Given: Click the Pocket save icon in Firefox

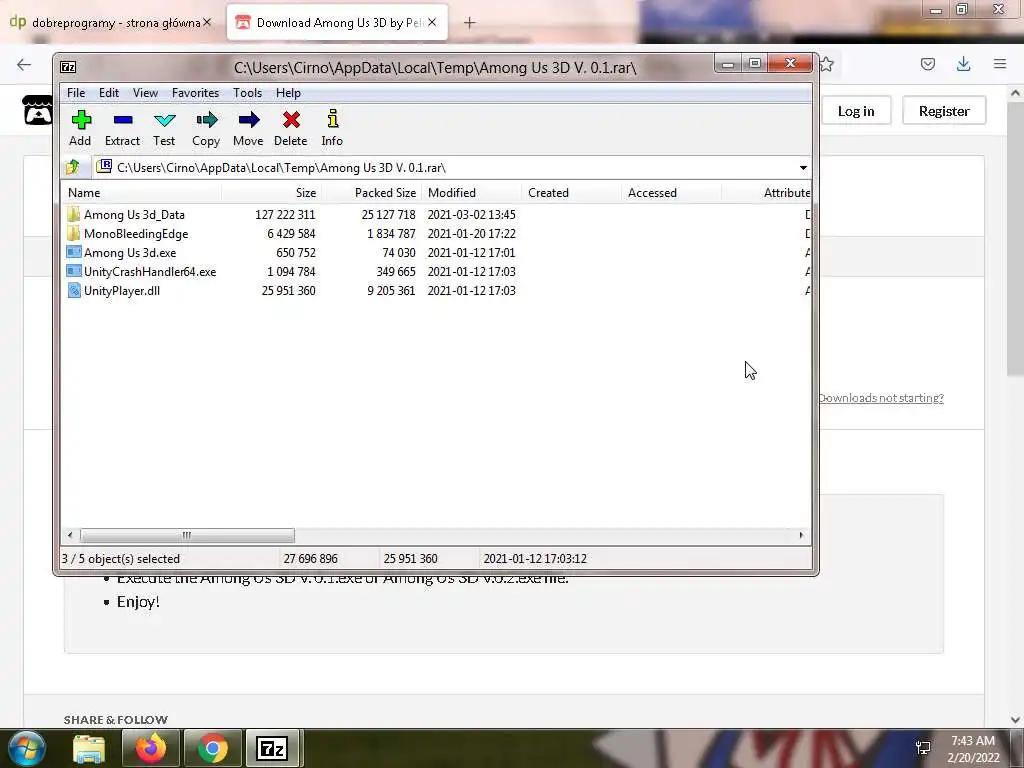Looking at the screenshot, I should [927, 64].
